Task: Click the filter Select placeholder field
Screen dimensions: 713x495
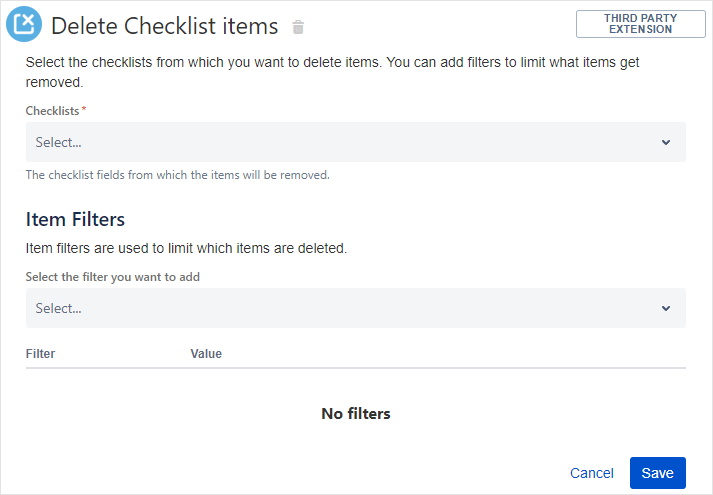Action: 340,309
